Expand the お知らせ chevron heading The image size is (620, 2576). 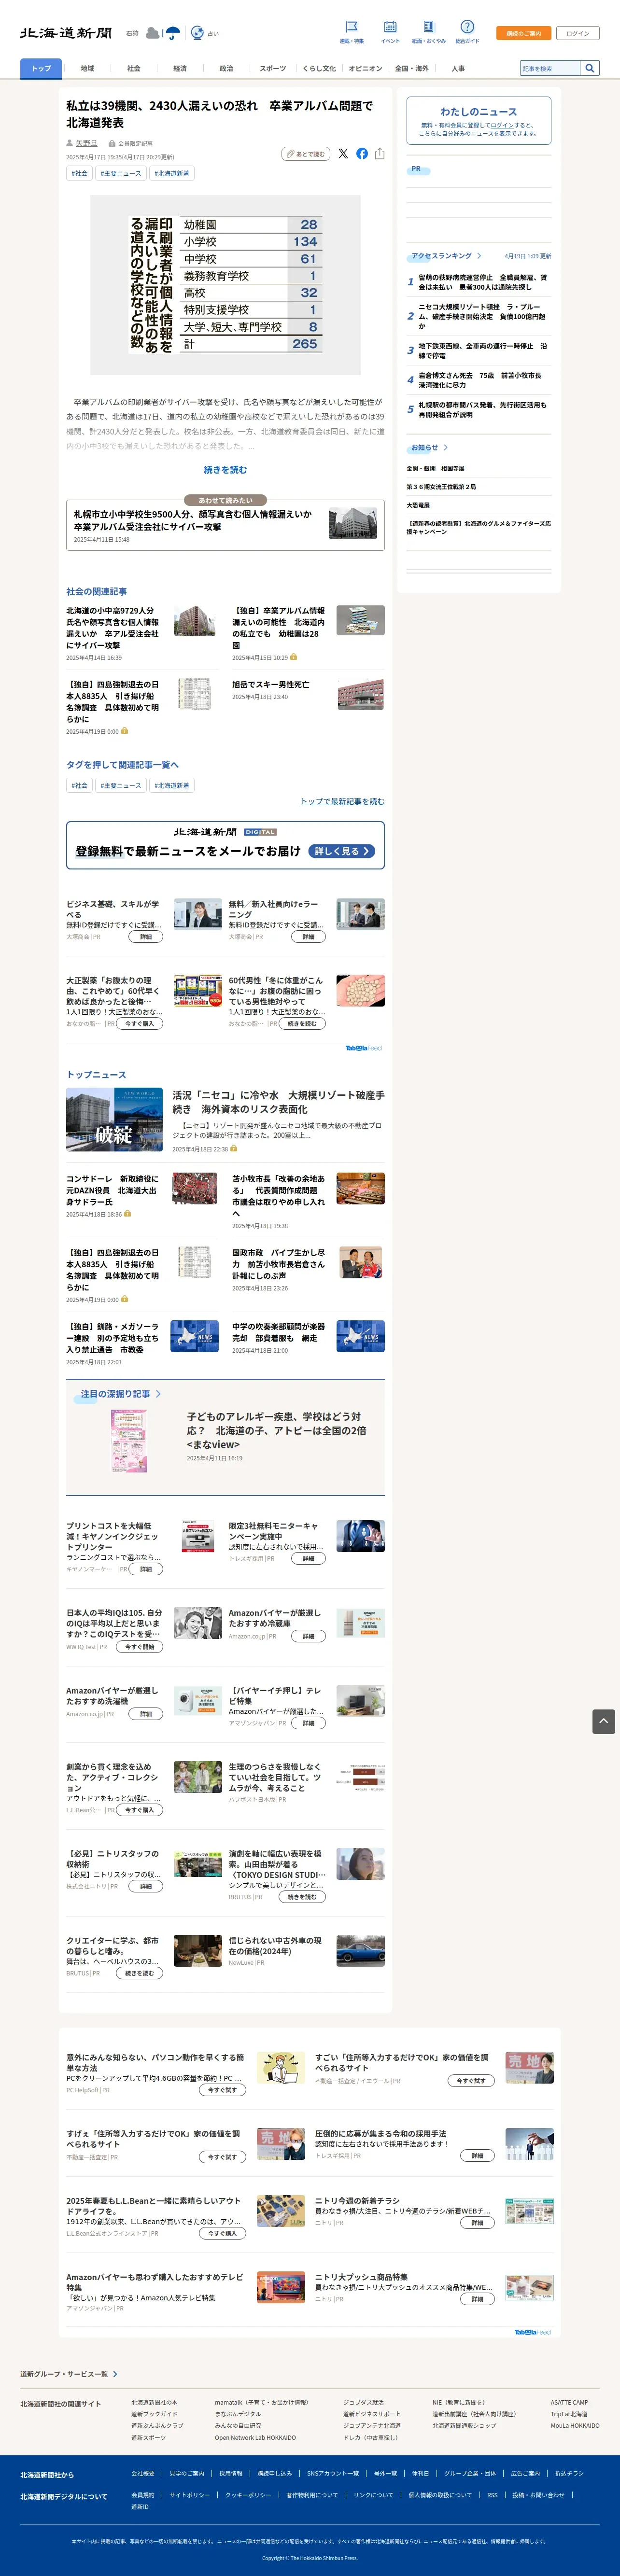pyautogui.click(x=429, y=447)
